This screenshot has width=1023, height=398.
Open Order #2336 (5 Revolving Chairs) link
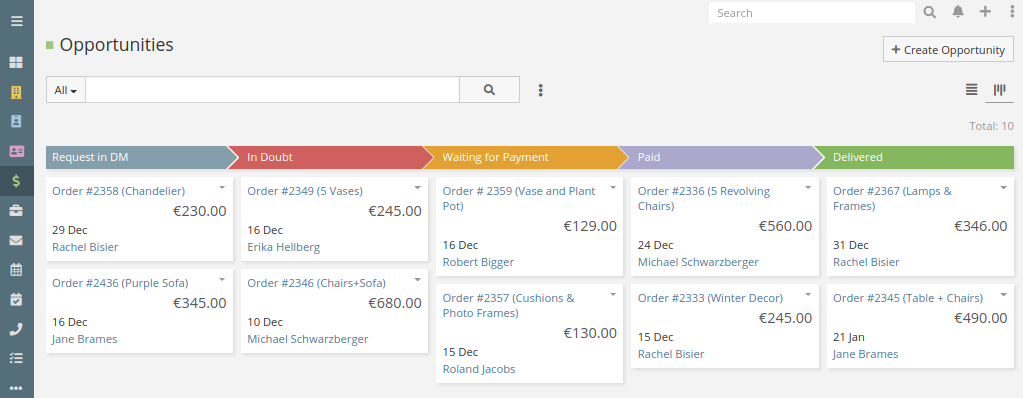pyautogui.click(x=703, y=198)
